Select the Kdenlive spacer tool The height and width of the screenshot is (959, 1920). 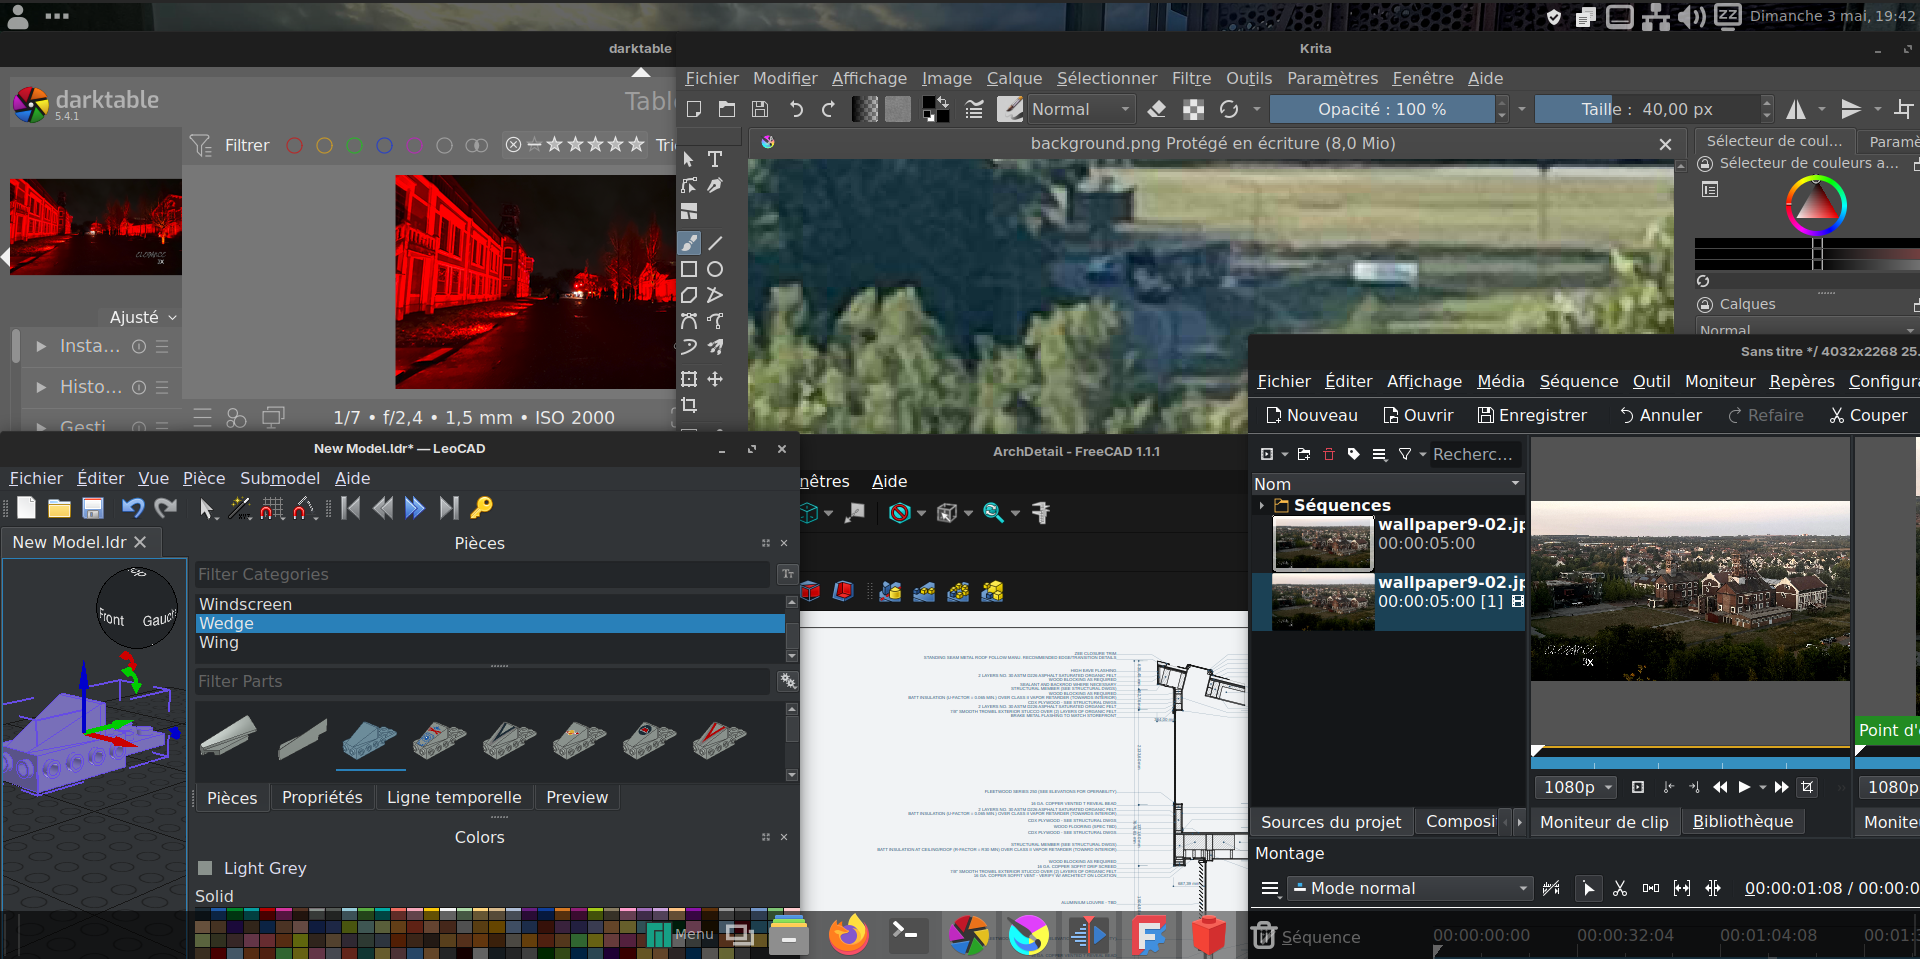pos(1651,888)
